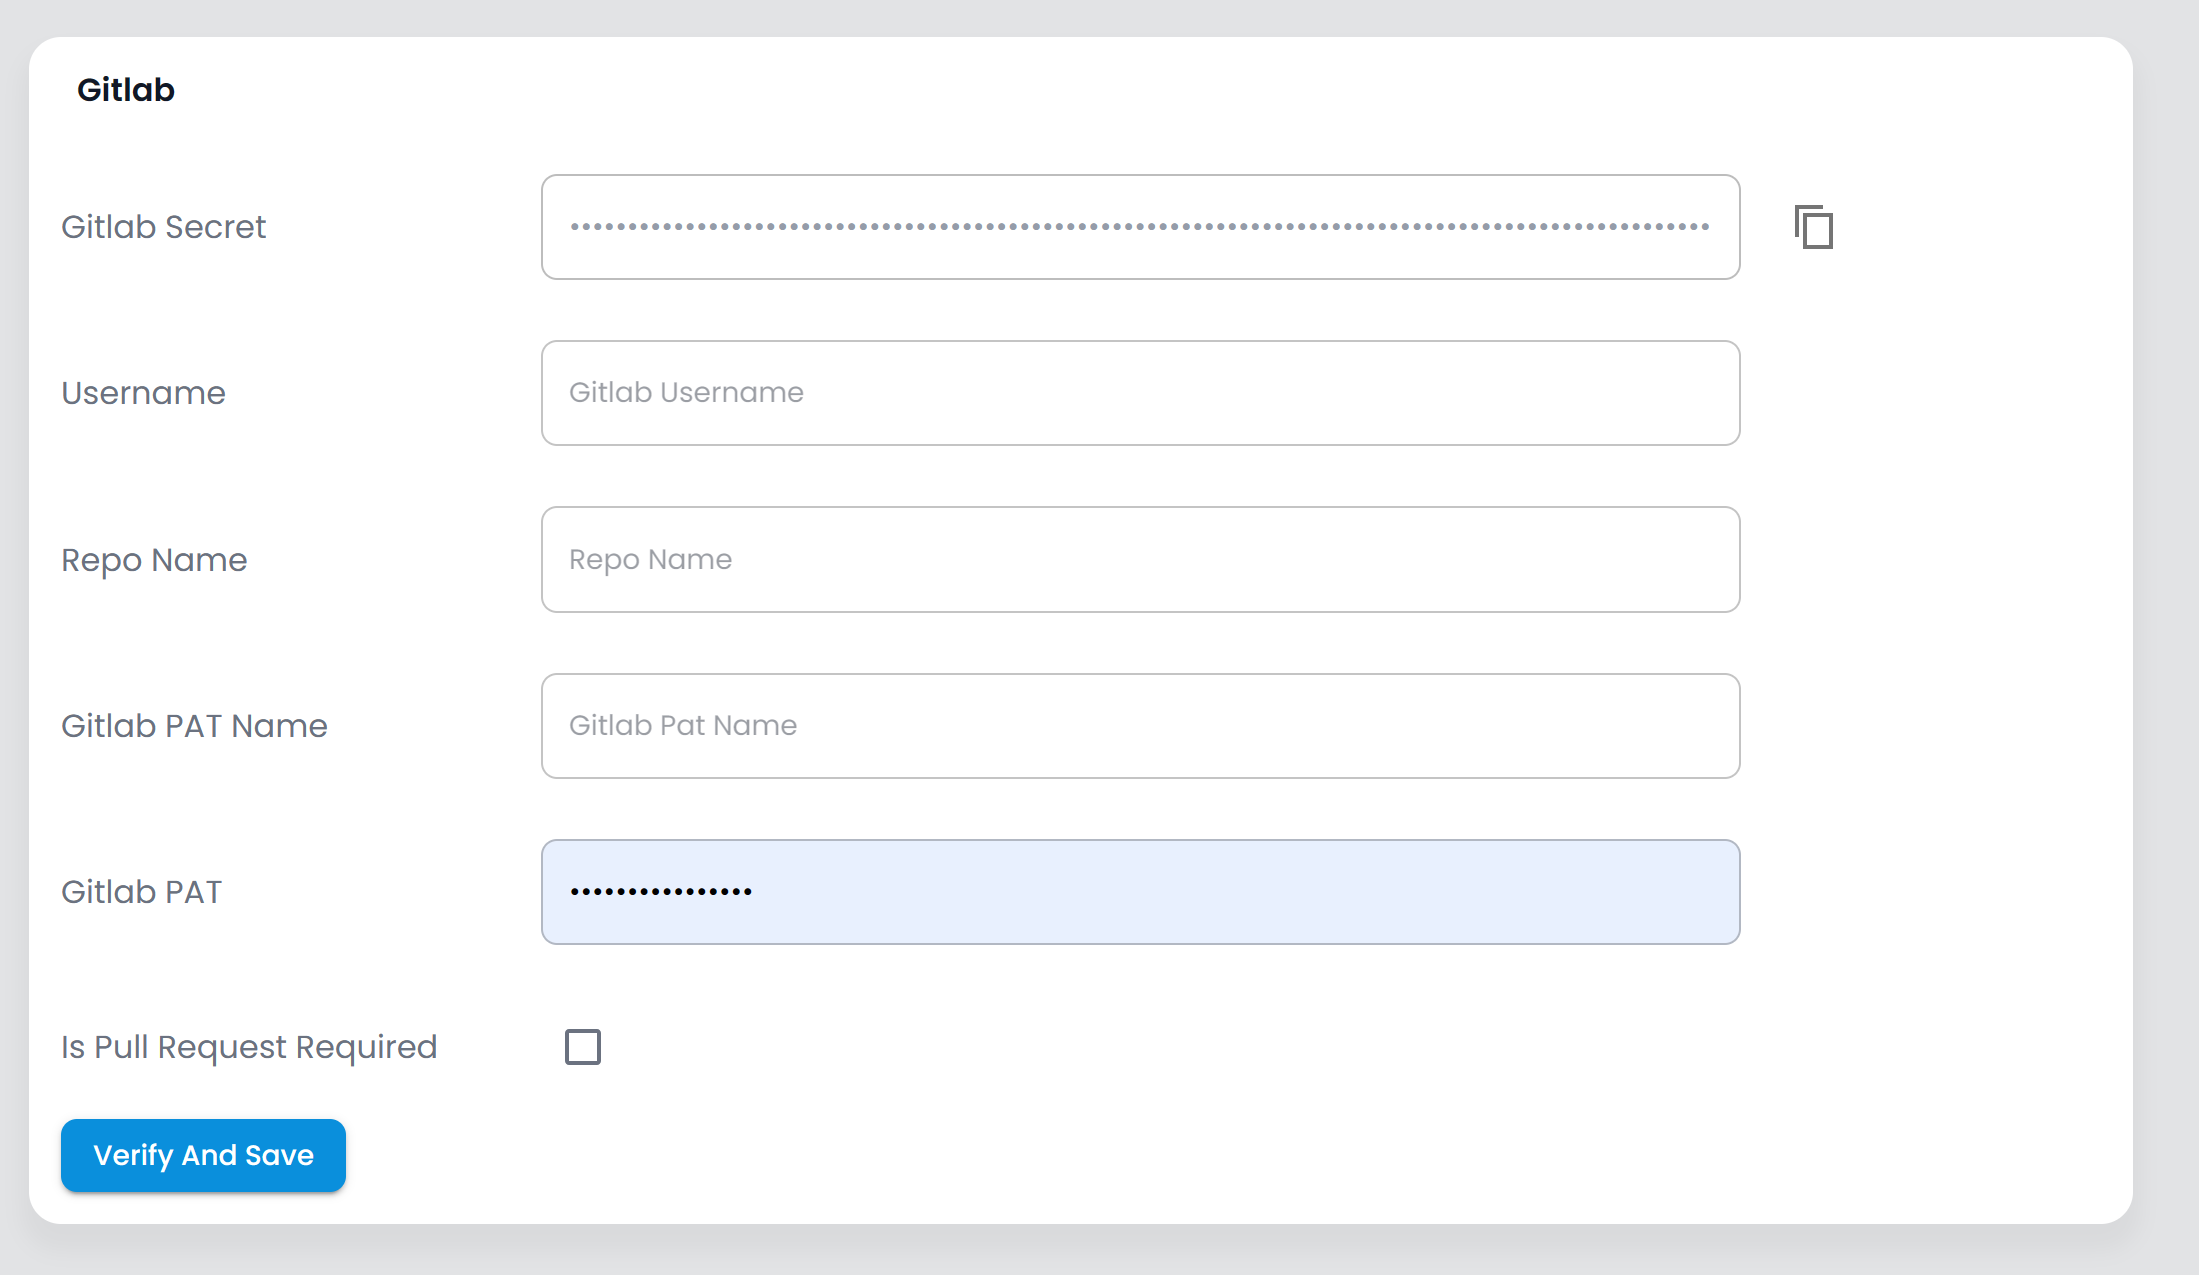Click the 'Gitlab PAT' label text
The image size is (2199, 1275).
pyautogui.click(x=141, y=892)
